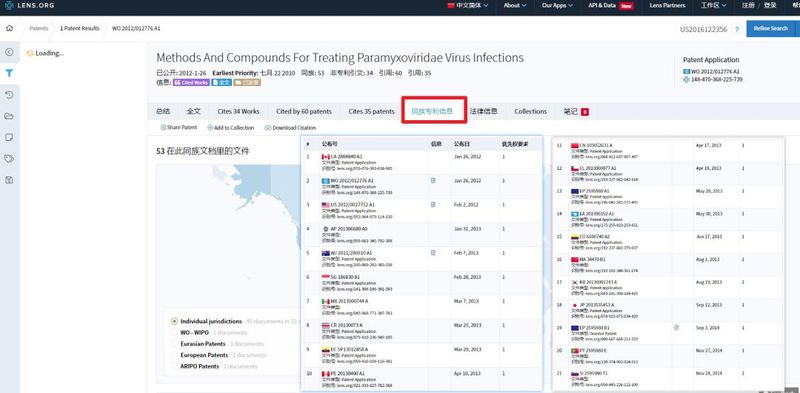800x393 pixels.
Task: Open the notes sticky icon in sidebar
Action: [9, 137]
